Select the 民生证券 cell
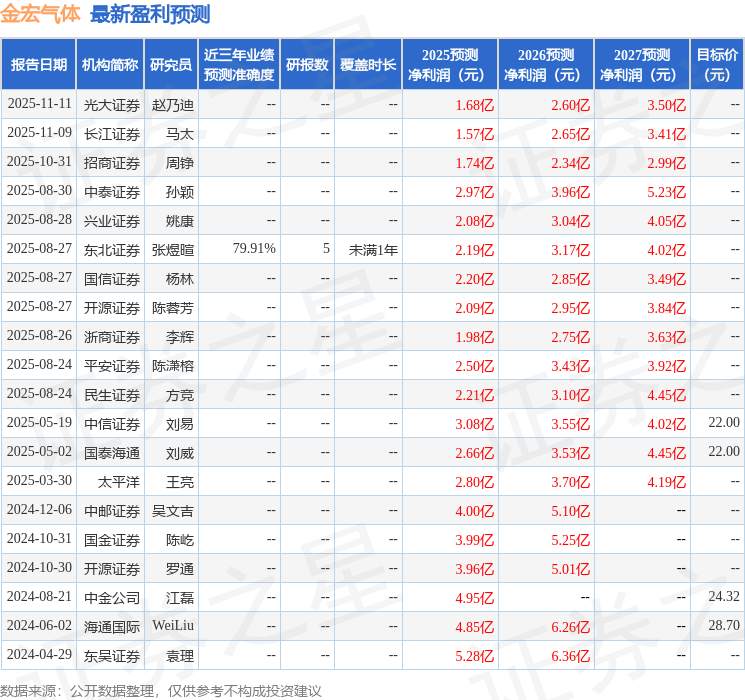This screenshot has width=745, height=700. point(112,395)
